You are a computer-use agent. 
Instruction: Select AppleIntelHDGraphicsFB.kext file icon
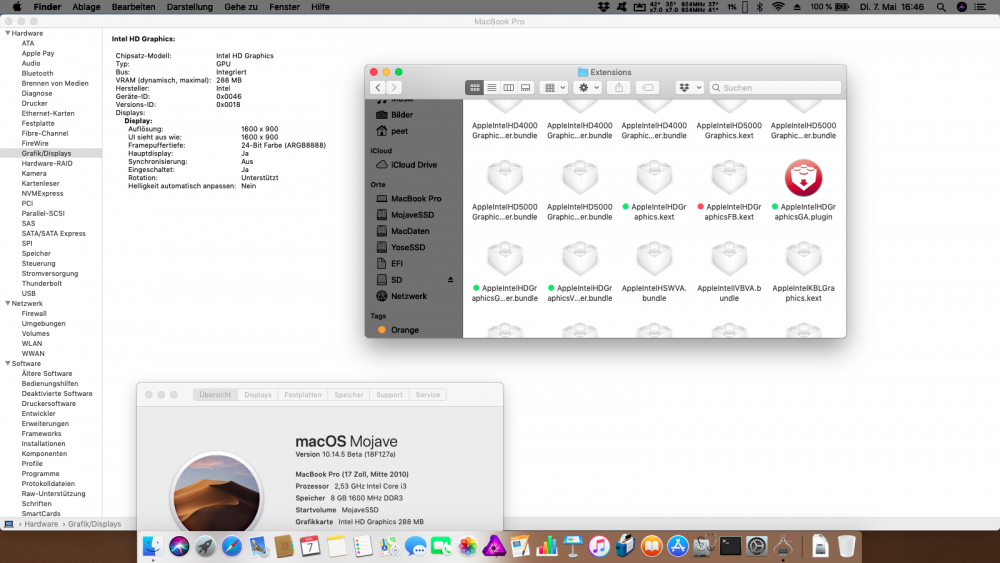pyautogui.click(x=729, y=178)
